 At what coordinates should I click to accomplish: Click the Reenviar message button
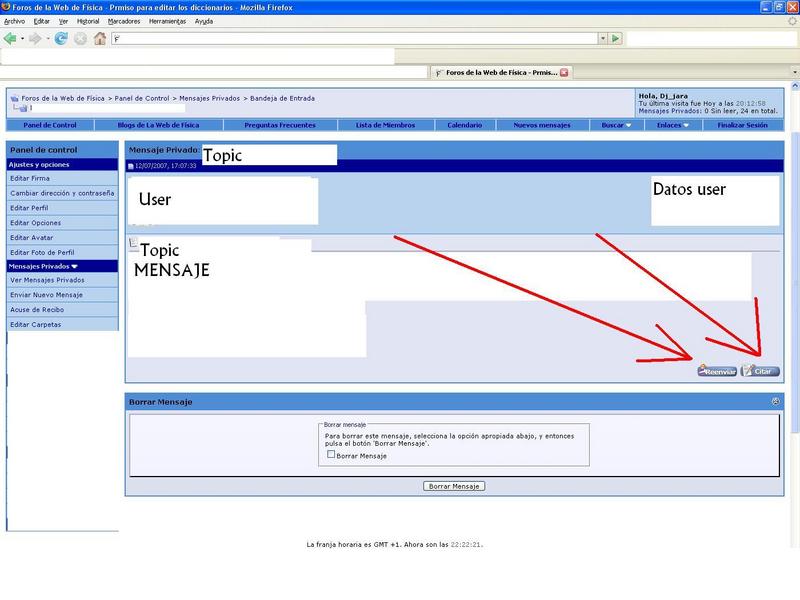tap(717, 371)
